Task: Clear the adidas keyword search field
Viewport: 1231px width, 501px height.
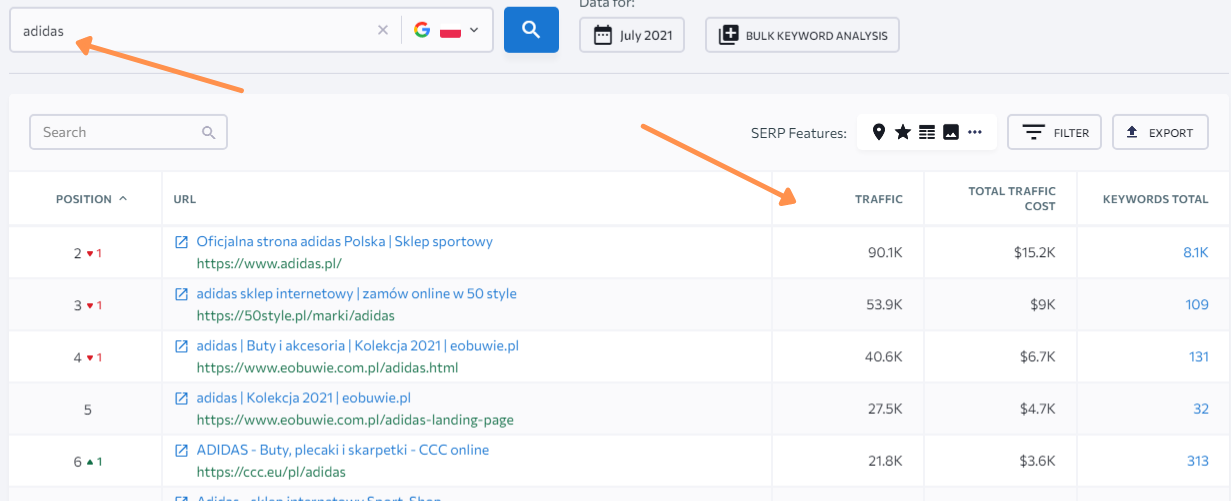Action: coord(382,30)
